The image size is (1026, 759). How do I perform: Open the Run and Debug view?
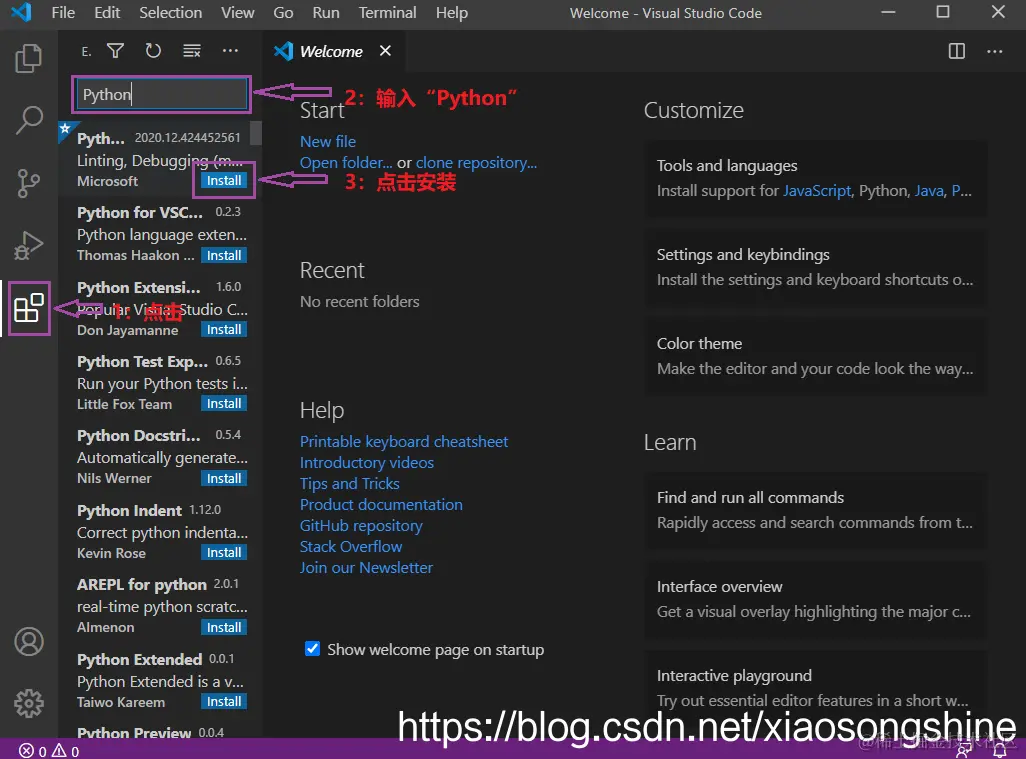coord(28,245)
